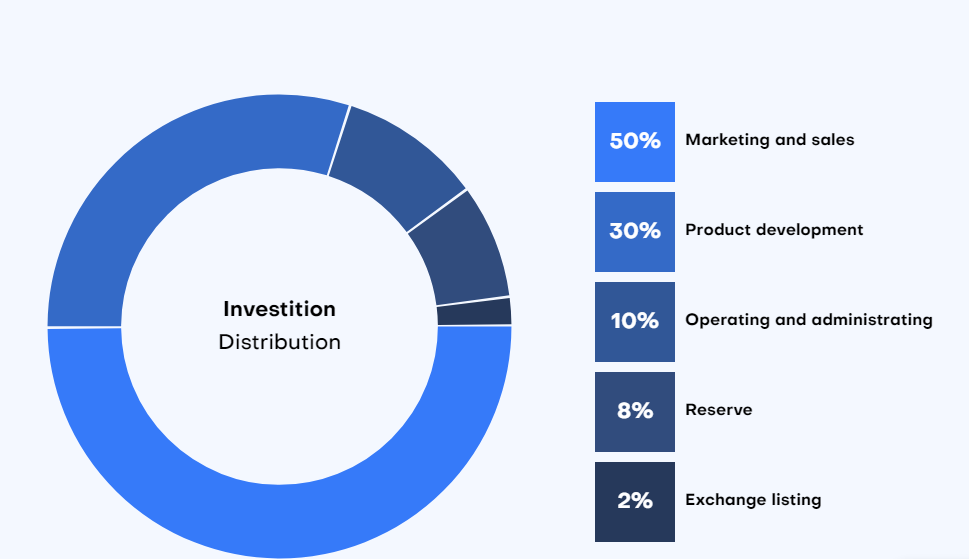Click the largest bright-blue donut segment
The height and width of the screenshot is (559, 969).
tap(279, 520)
